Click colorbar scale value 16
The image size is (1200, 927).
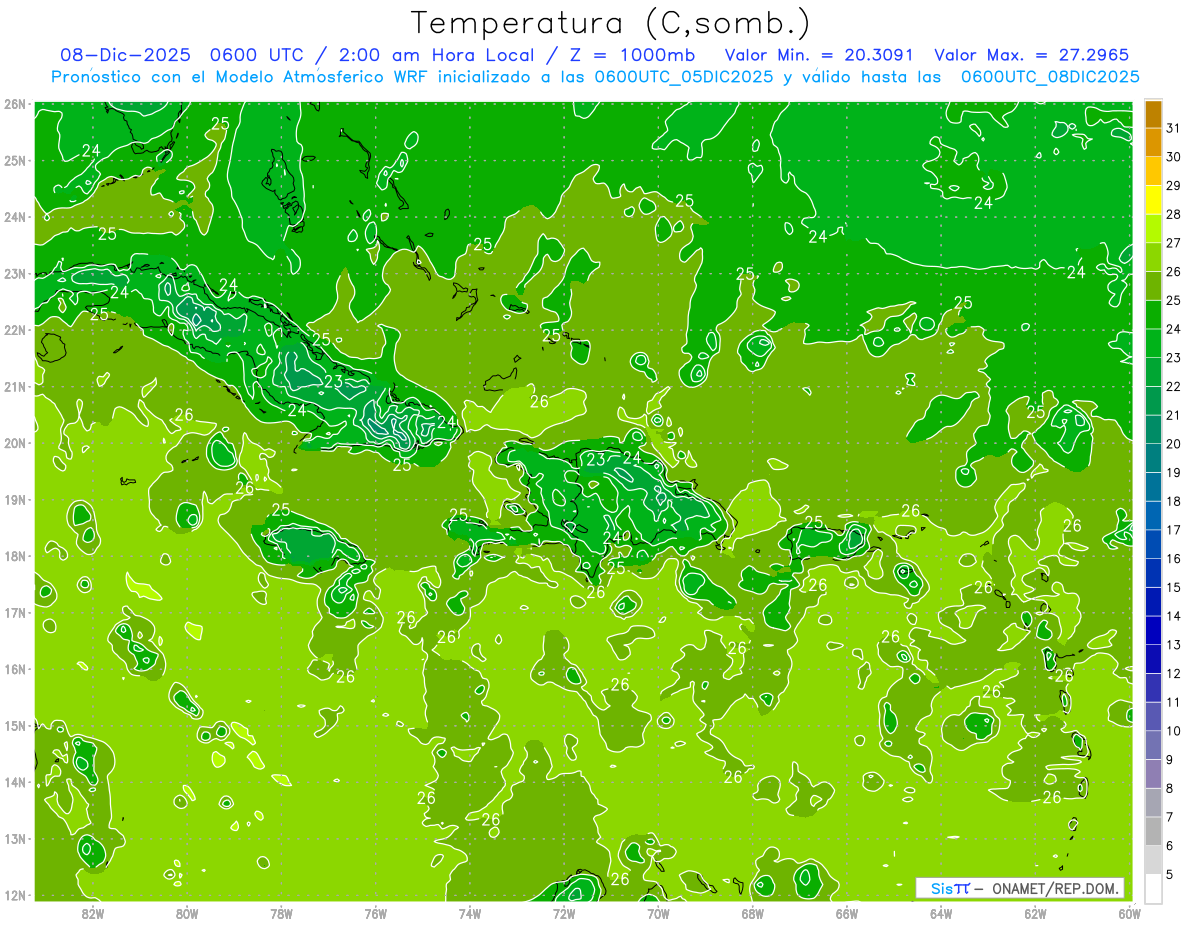tap(1174, 559)
